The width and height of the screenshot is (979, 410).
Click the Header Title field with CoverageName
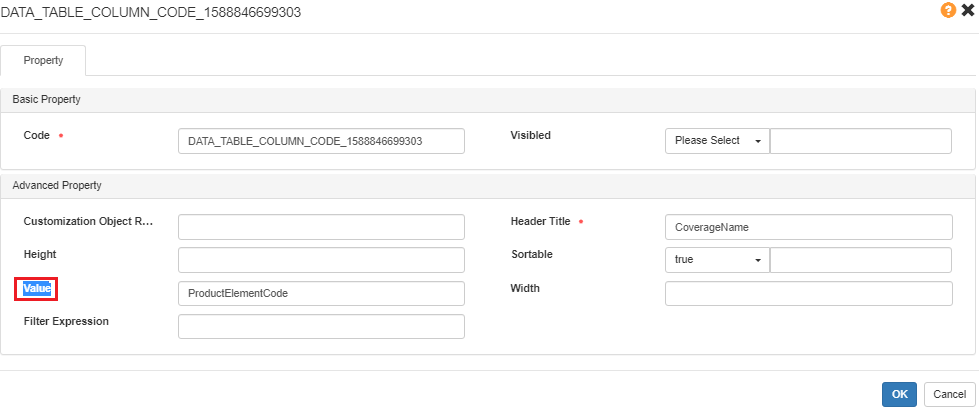(x=807, y=227)
